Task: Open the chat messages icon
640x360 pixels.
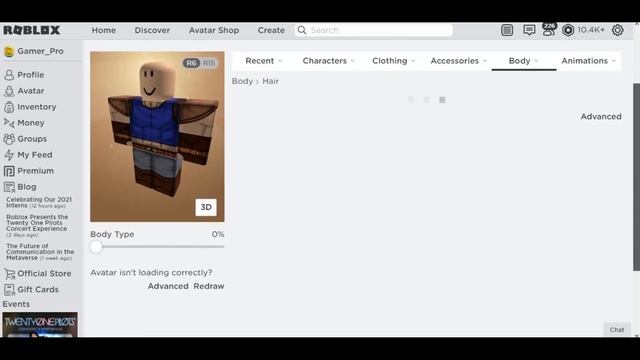Action: (x=529, y=30)
